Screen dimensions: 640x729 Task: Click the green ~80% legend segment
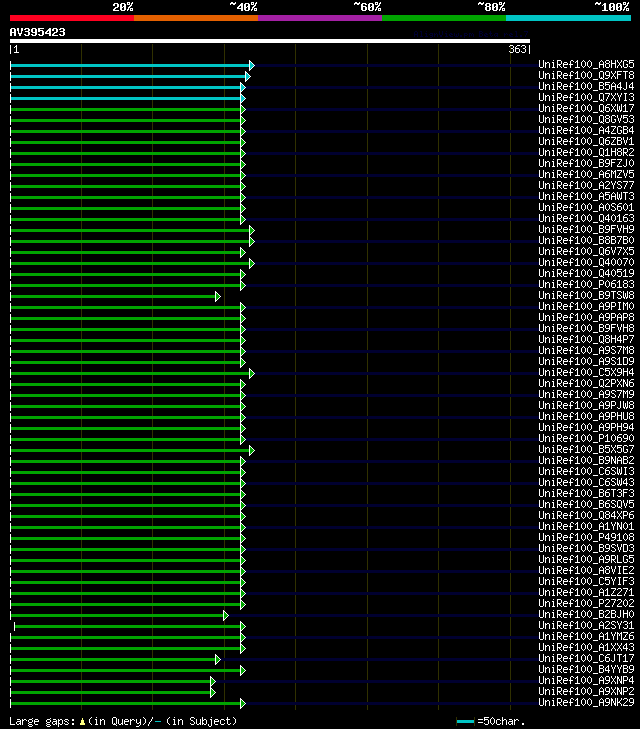[444, 18]
